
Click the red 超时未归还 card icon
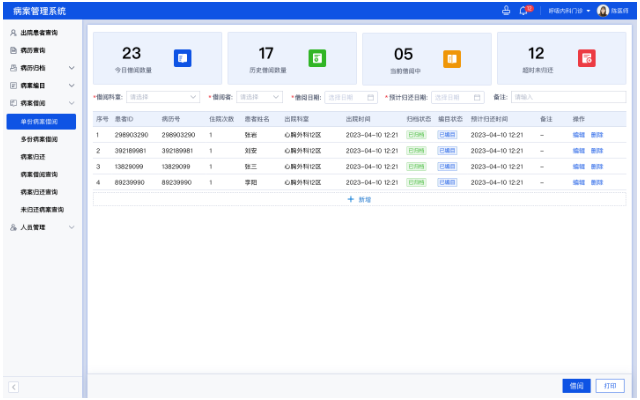(586, 58)
